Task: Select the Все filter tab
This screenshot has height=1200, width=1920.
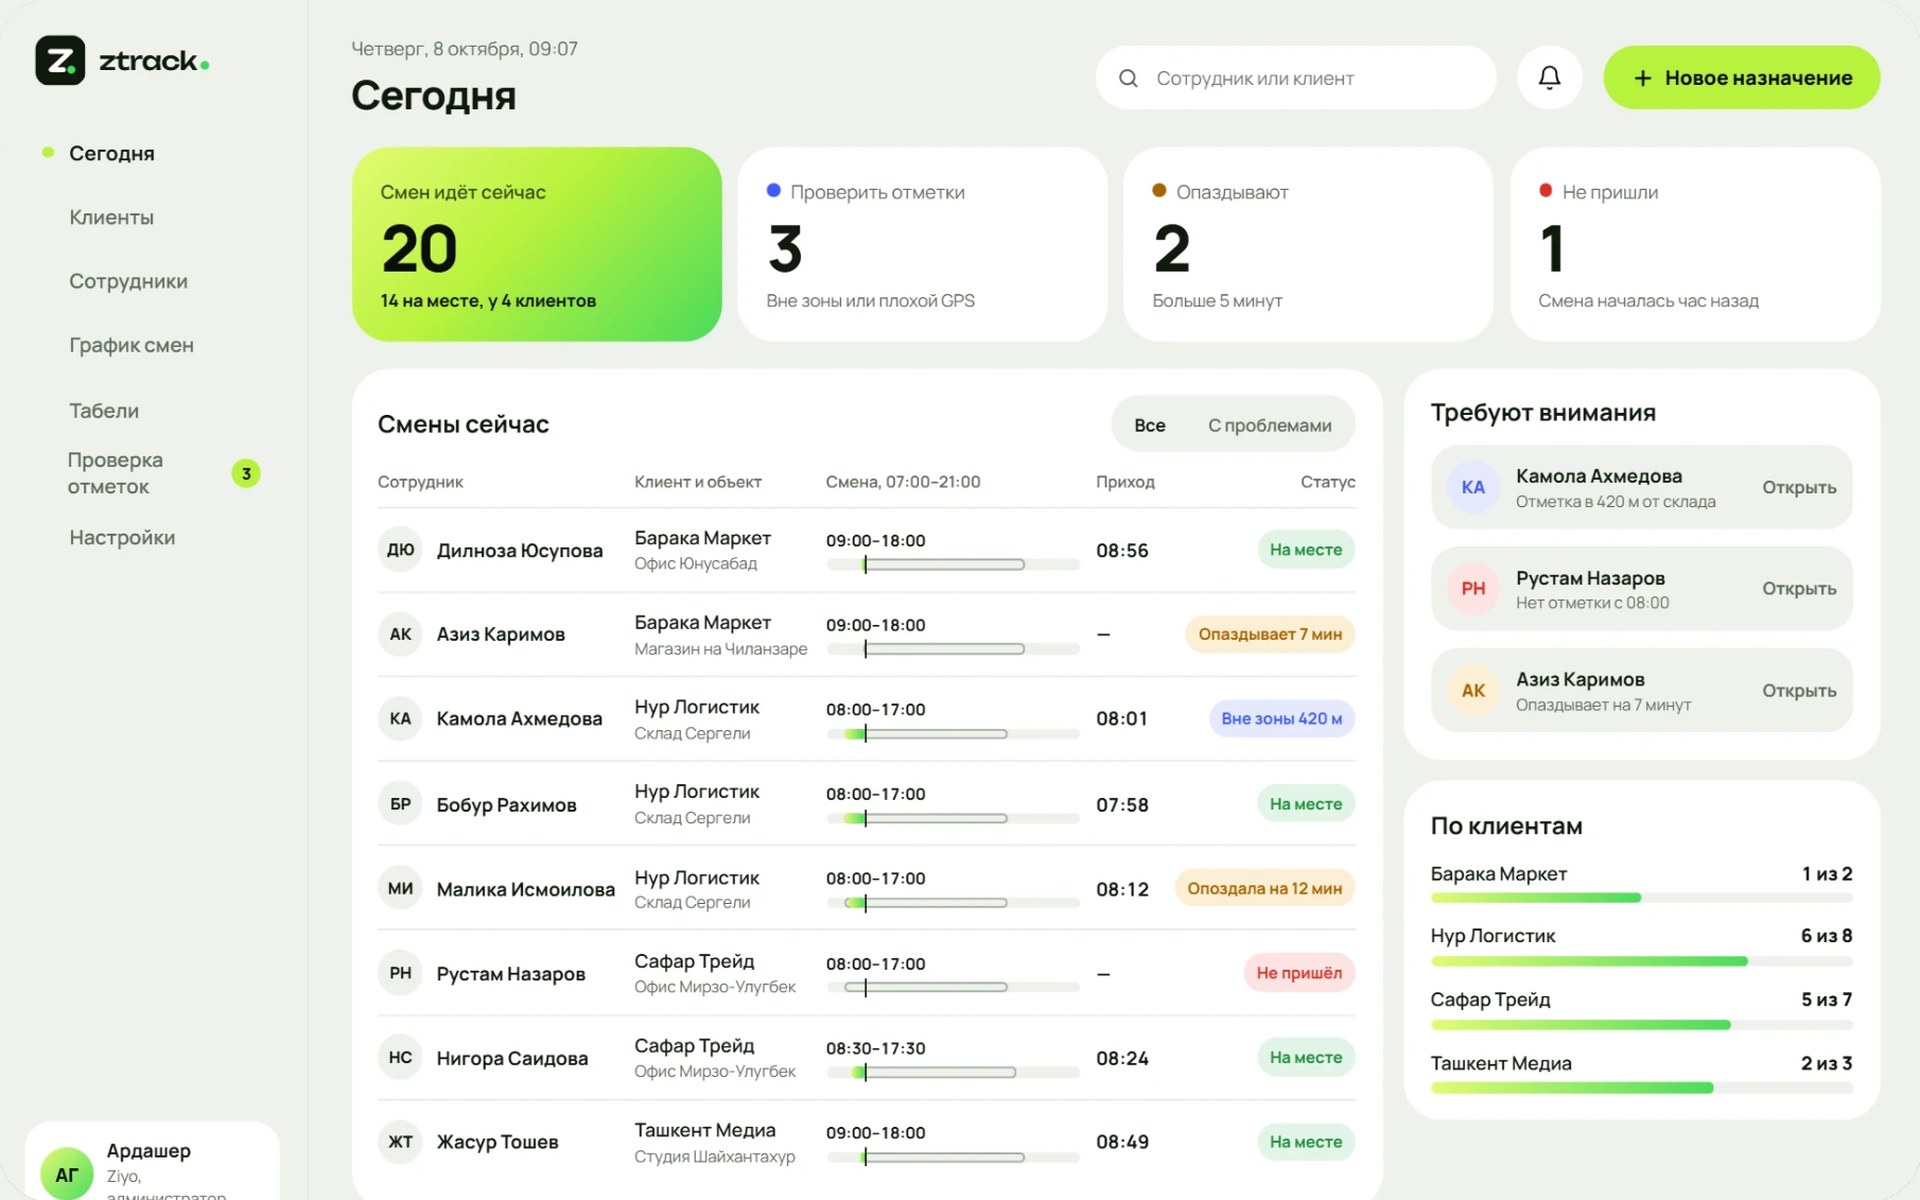Action: [1149, 425]
